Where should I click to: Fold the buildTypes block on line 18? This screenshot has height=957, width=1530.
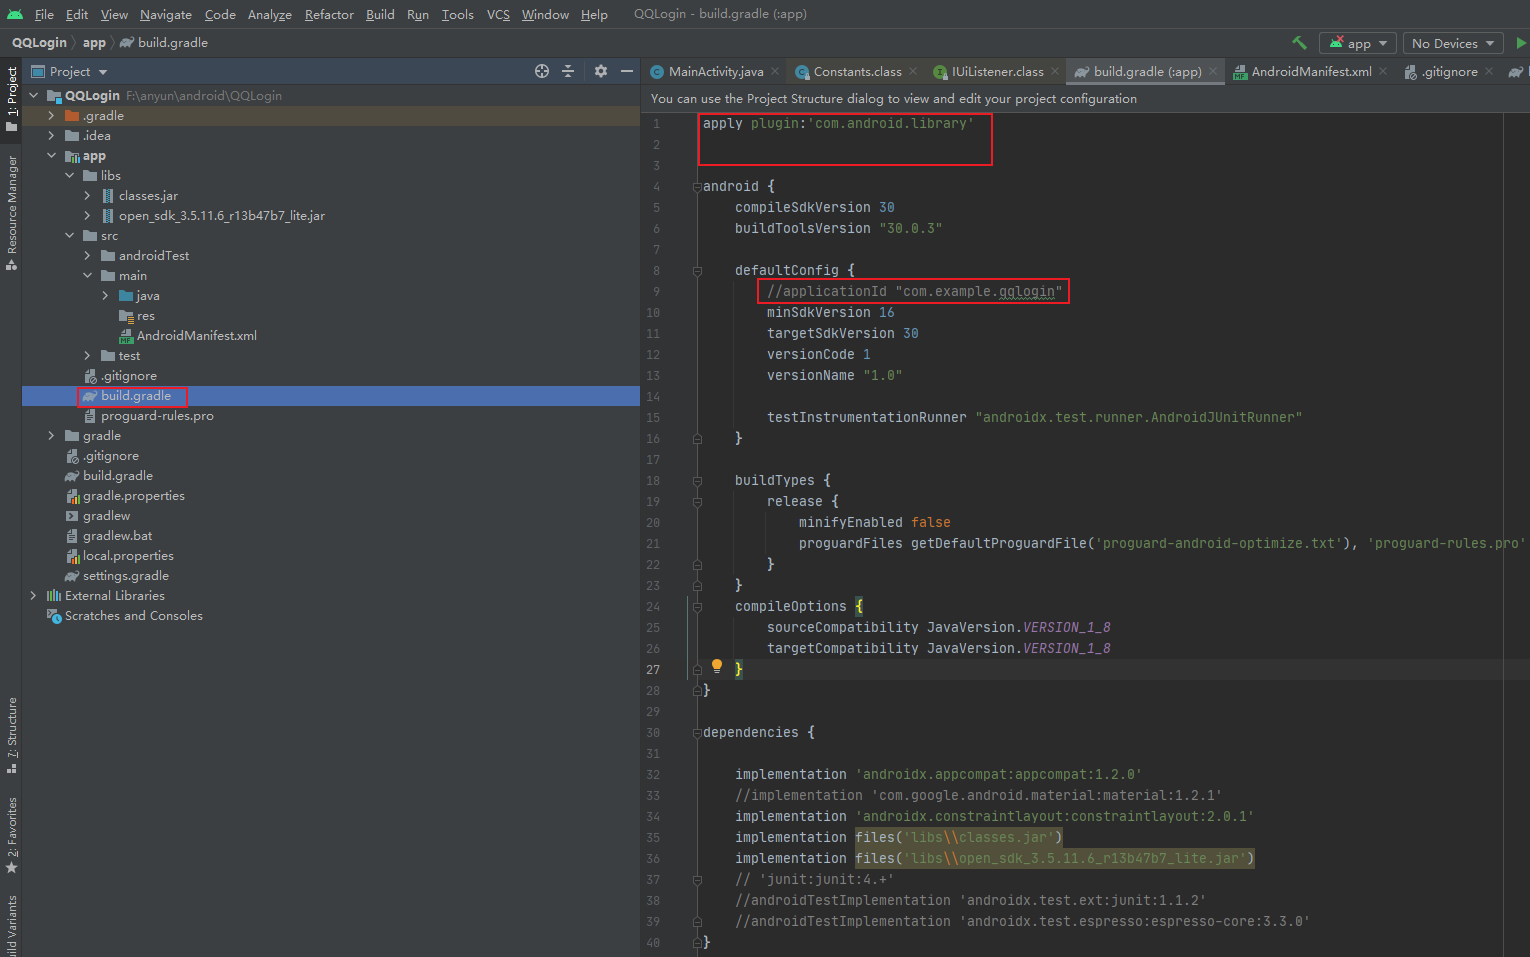pos(697,481)
